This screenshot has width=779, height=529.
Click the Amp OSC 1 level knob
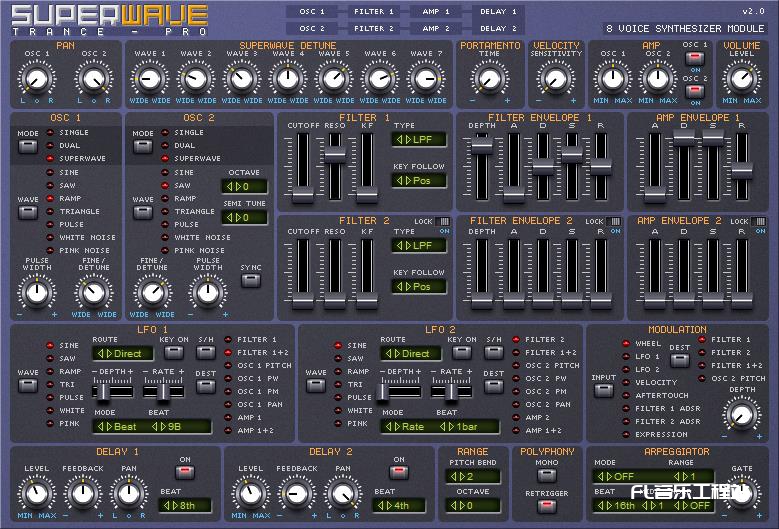[613, 78]
